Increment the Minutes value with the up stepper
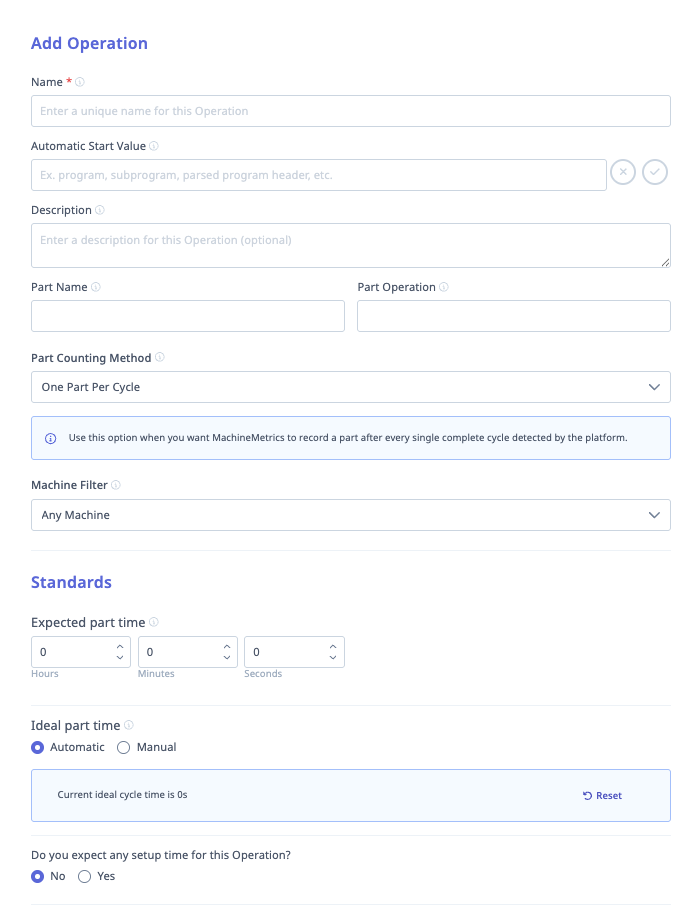This screenshot has height=905, width=700. [x=228, y=646]
